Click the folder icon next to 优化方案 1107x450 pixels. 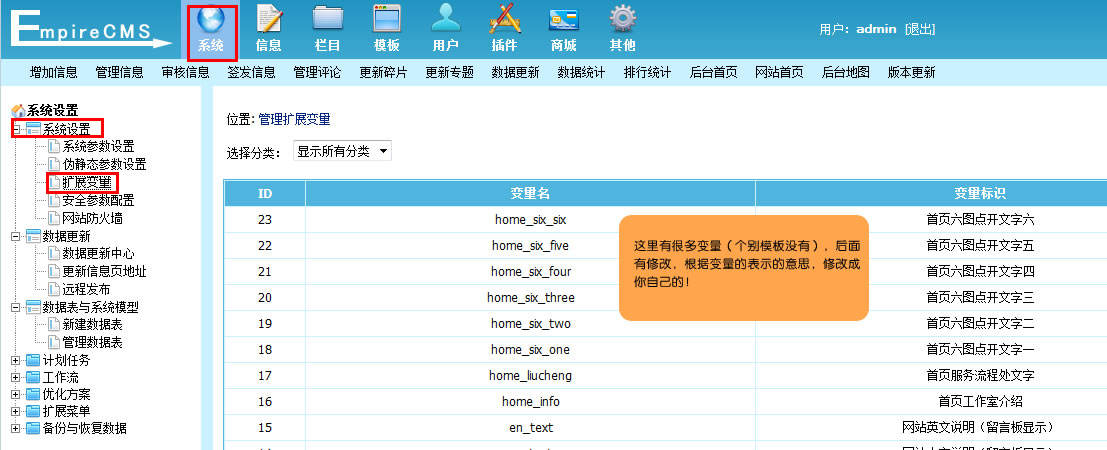(33, 394)
